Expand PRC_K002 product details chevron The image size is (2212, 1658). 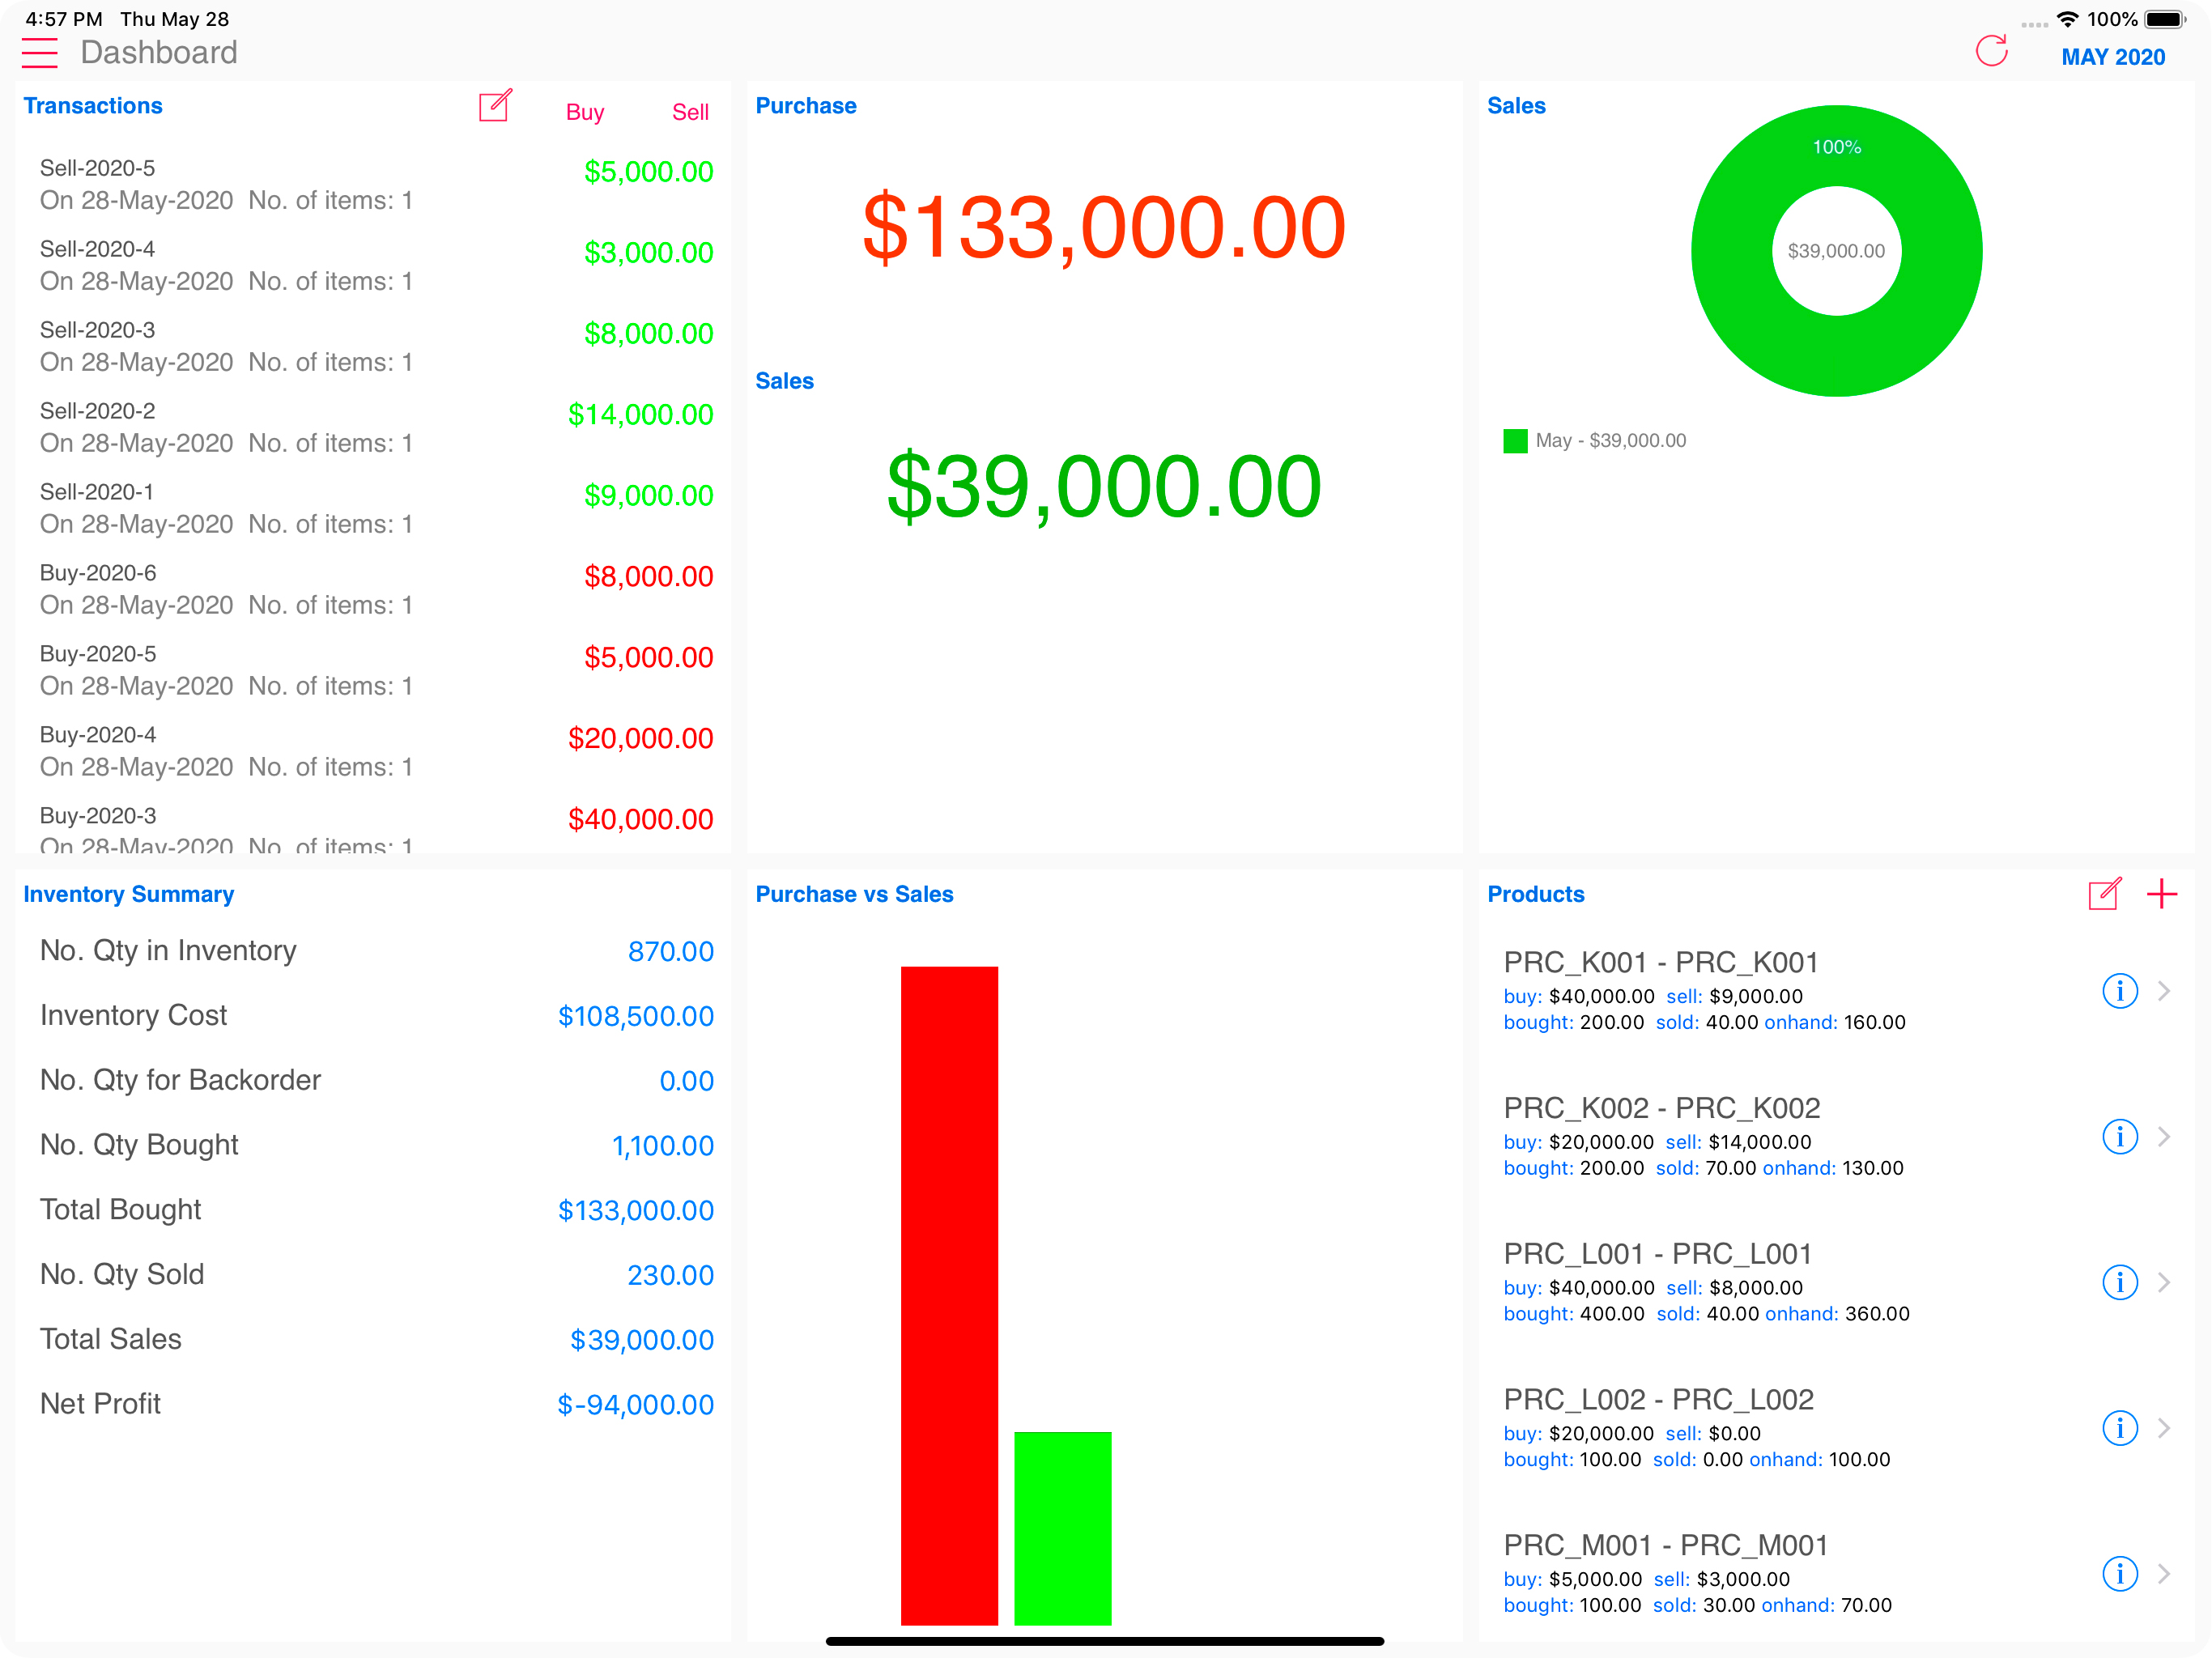[2164, 1137]
